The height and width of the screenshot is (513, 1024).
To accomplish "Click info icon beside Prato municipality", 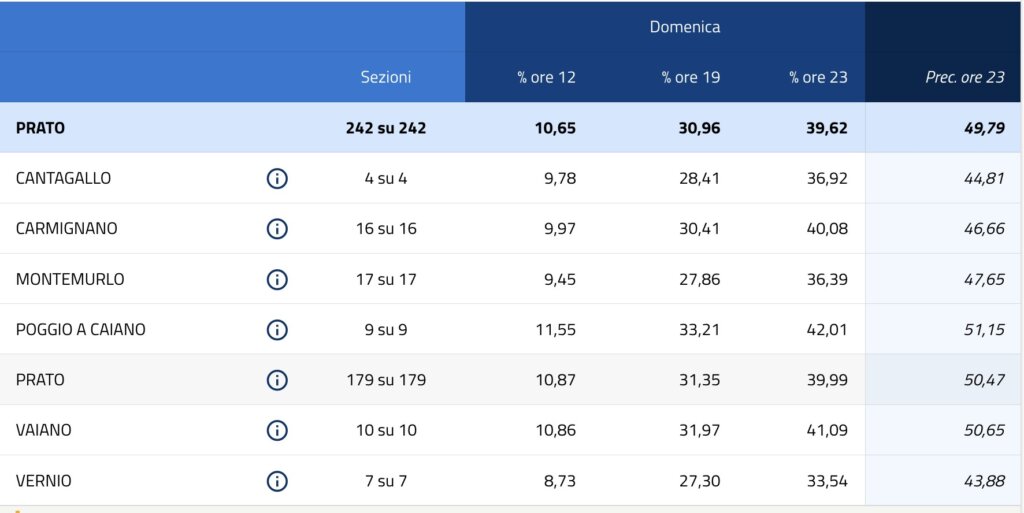I will [277, 380].
